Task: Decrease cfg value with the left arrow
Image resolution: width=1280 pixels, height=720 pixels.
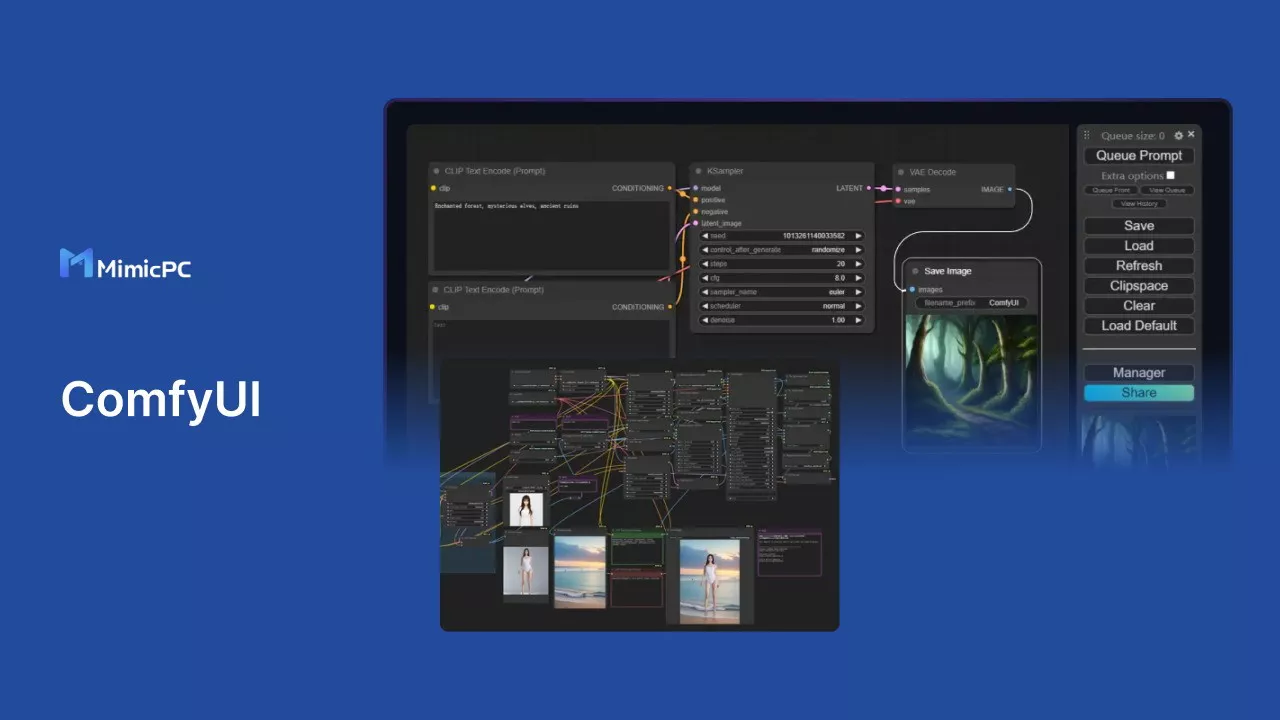Action: click(705, 278)
